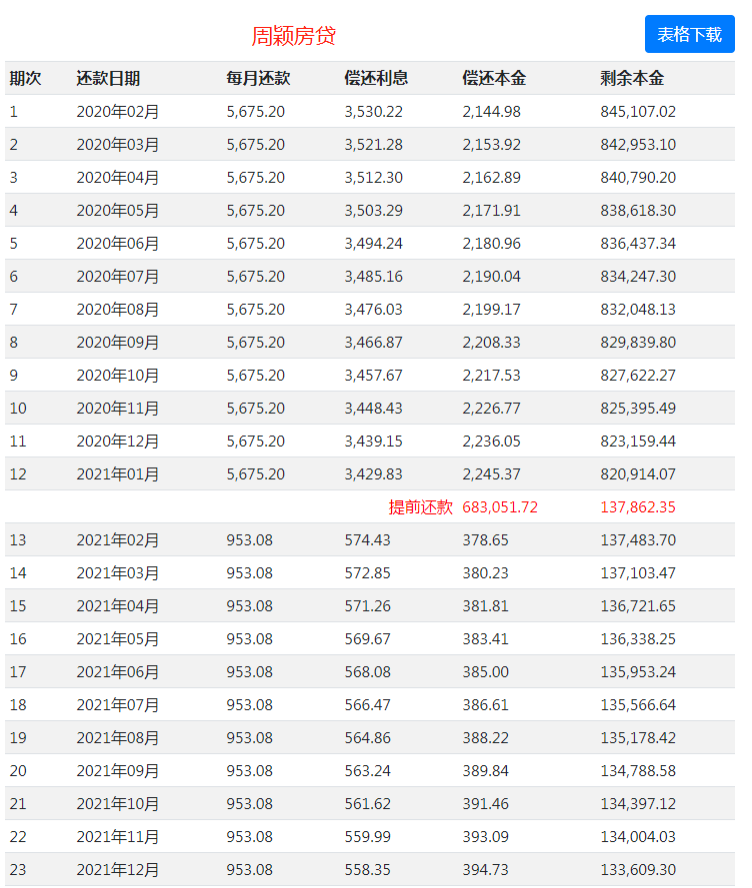752x888 pixels.
Task: Select interest value 3,485.16
Action: 374,276
